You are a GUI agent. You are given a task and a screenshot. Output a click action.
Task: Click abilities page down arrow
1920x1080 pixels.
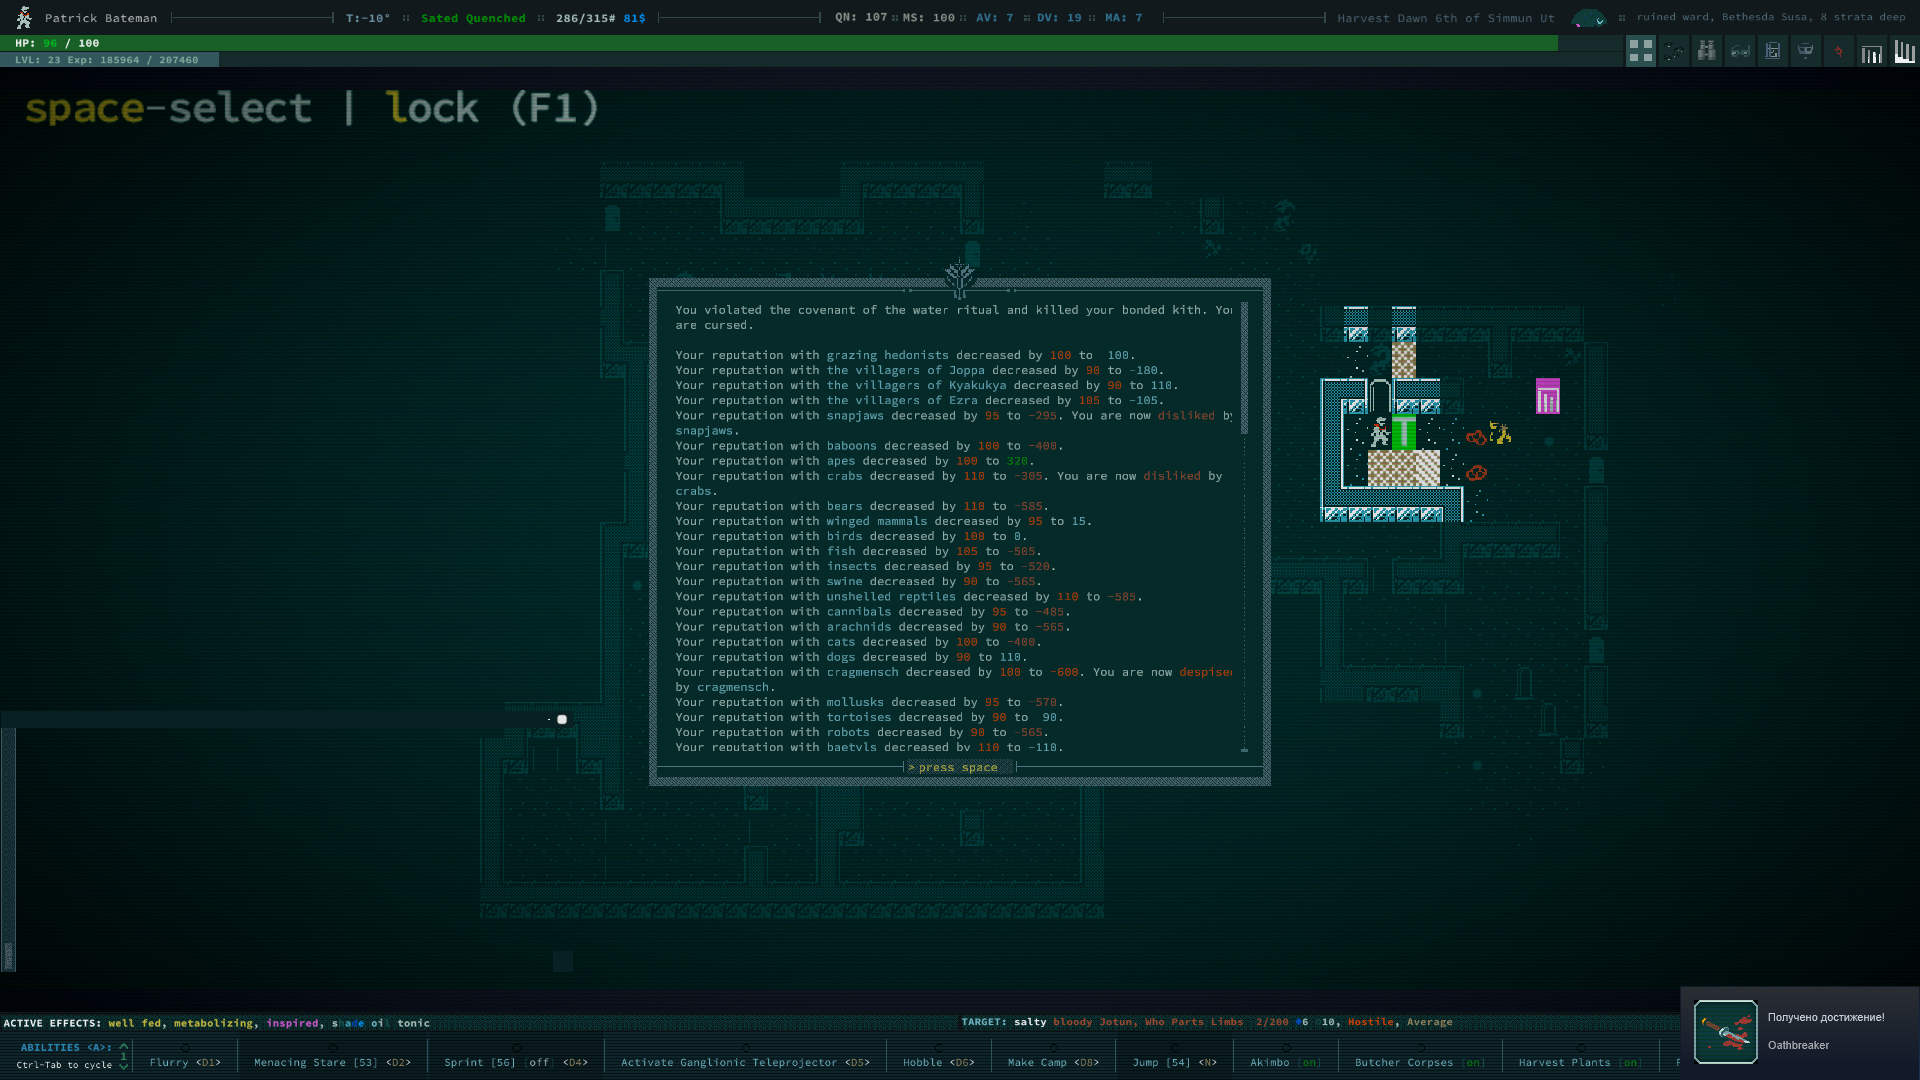(x=124, y=1066)
